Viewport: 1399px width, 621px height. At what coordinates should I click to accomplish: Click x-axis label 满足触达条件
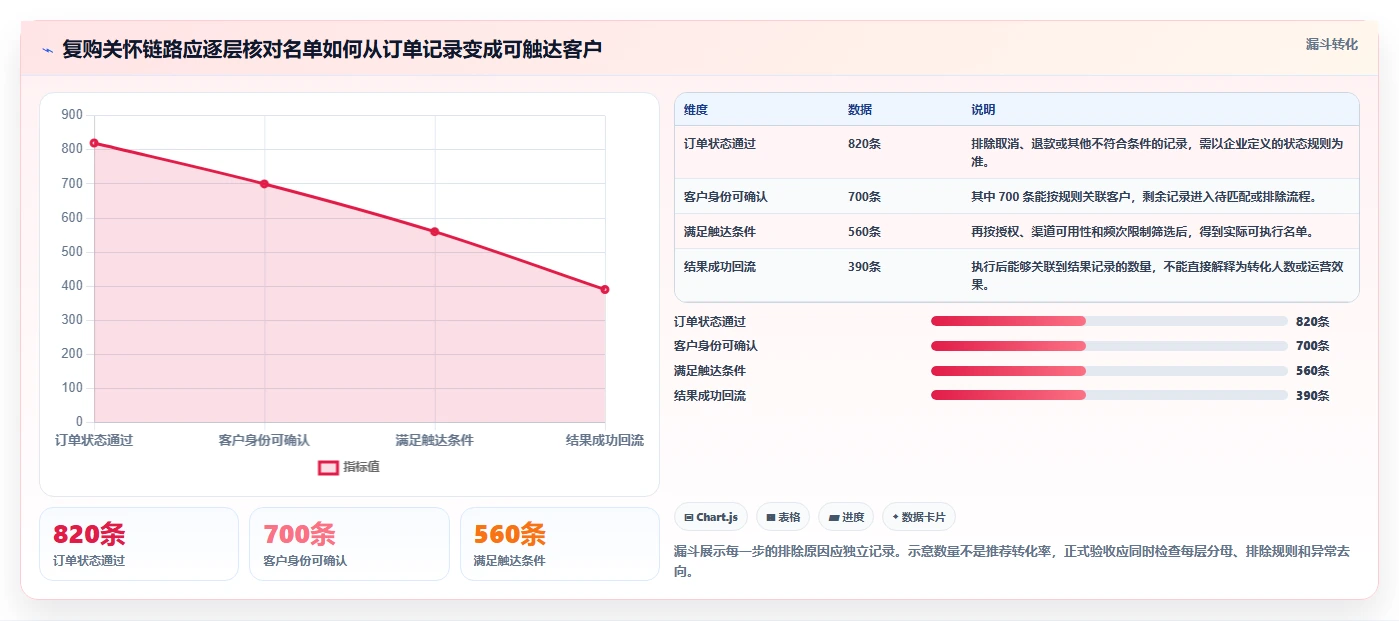tap(435, 440)
